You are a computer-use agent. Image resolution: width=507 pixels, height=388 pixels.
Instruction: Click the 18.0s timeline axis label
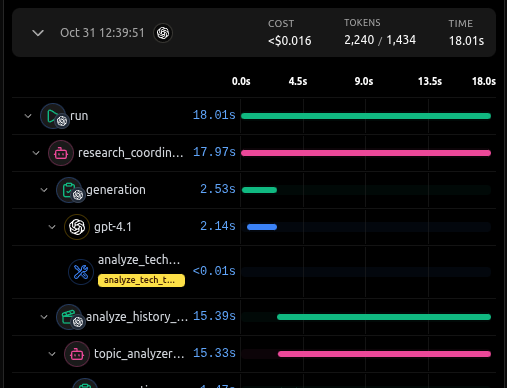484,81
